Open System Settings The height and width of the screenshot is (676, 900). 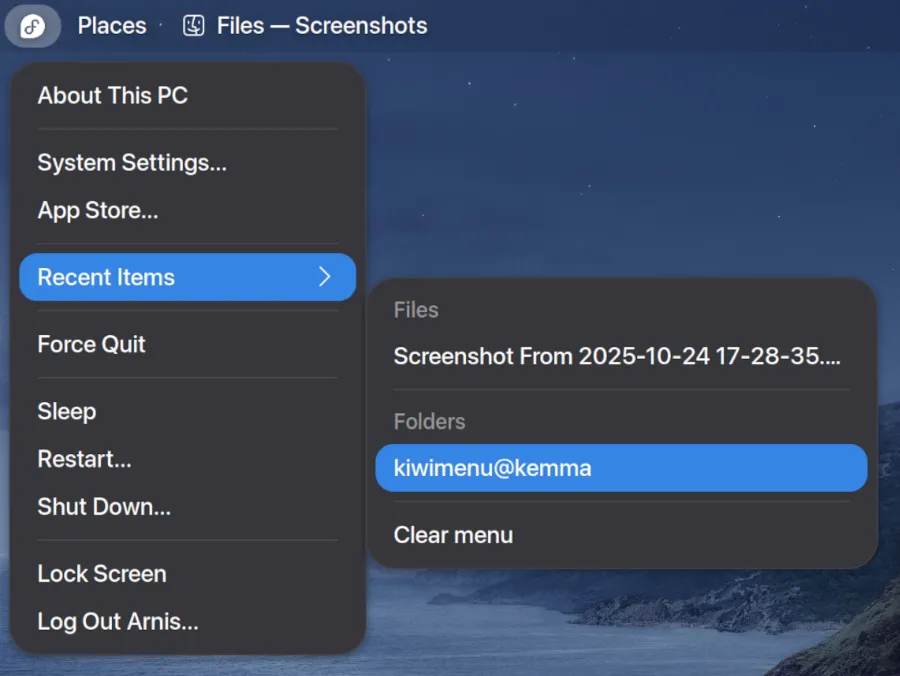pos(132,163)
